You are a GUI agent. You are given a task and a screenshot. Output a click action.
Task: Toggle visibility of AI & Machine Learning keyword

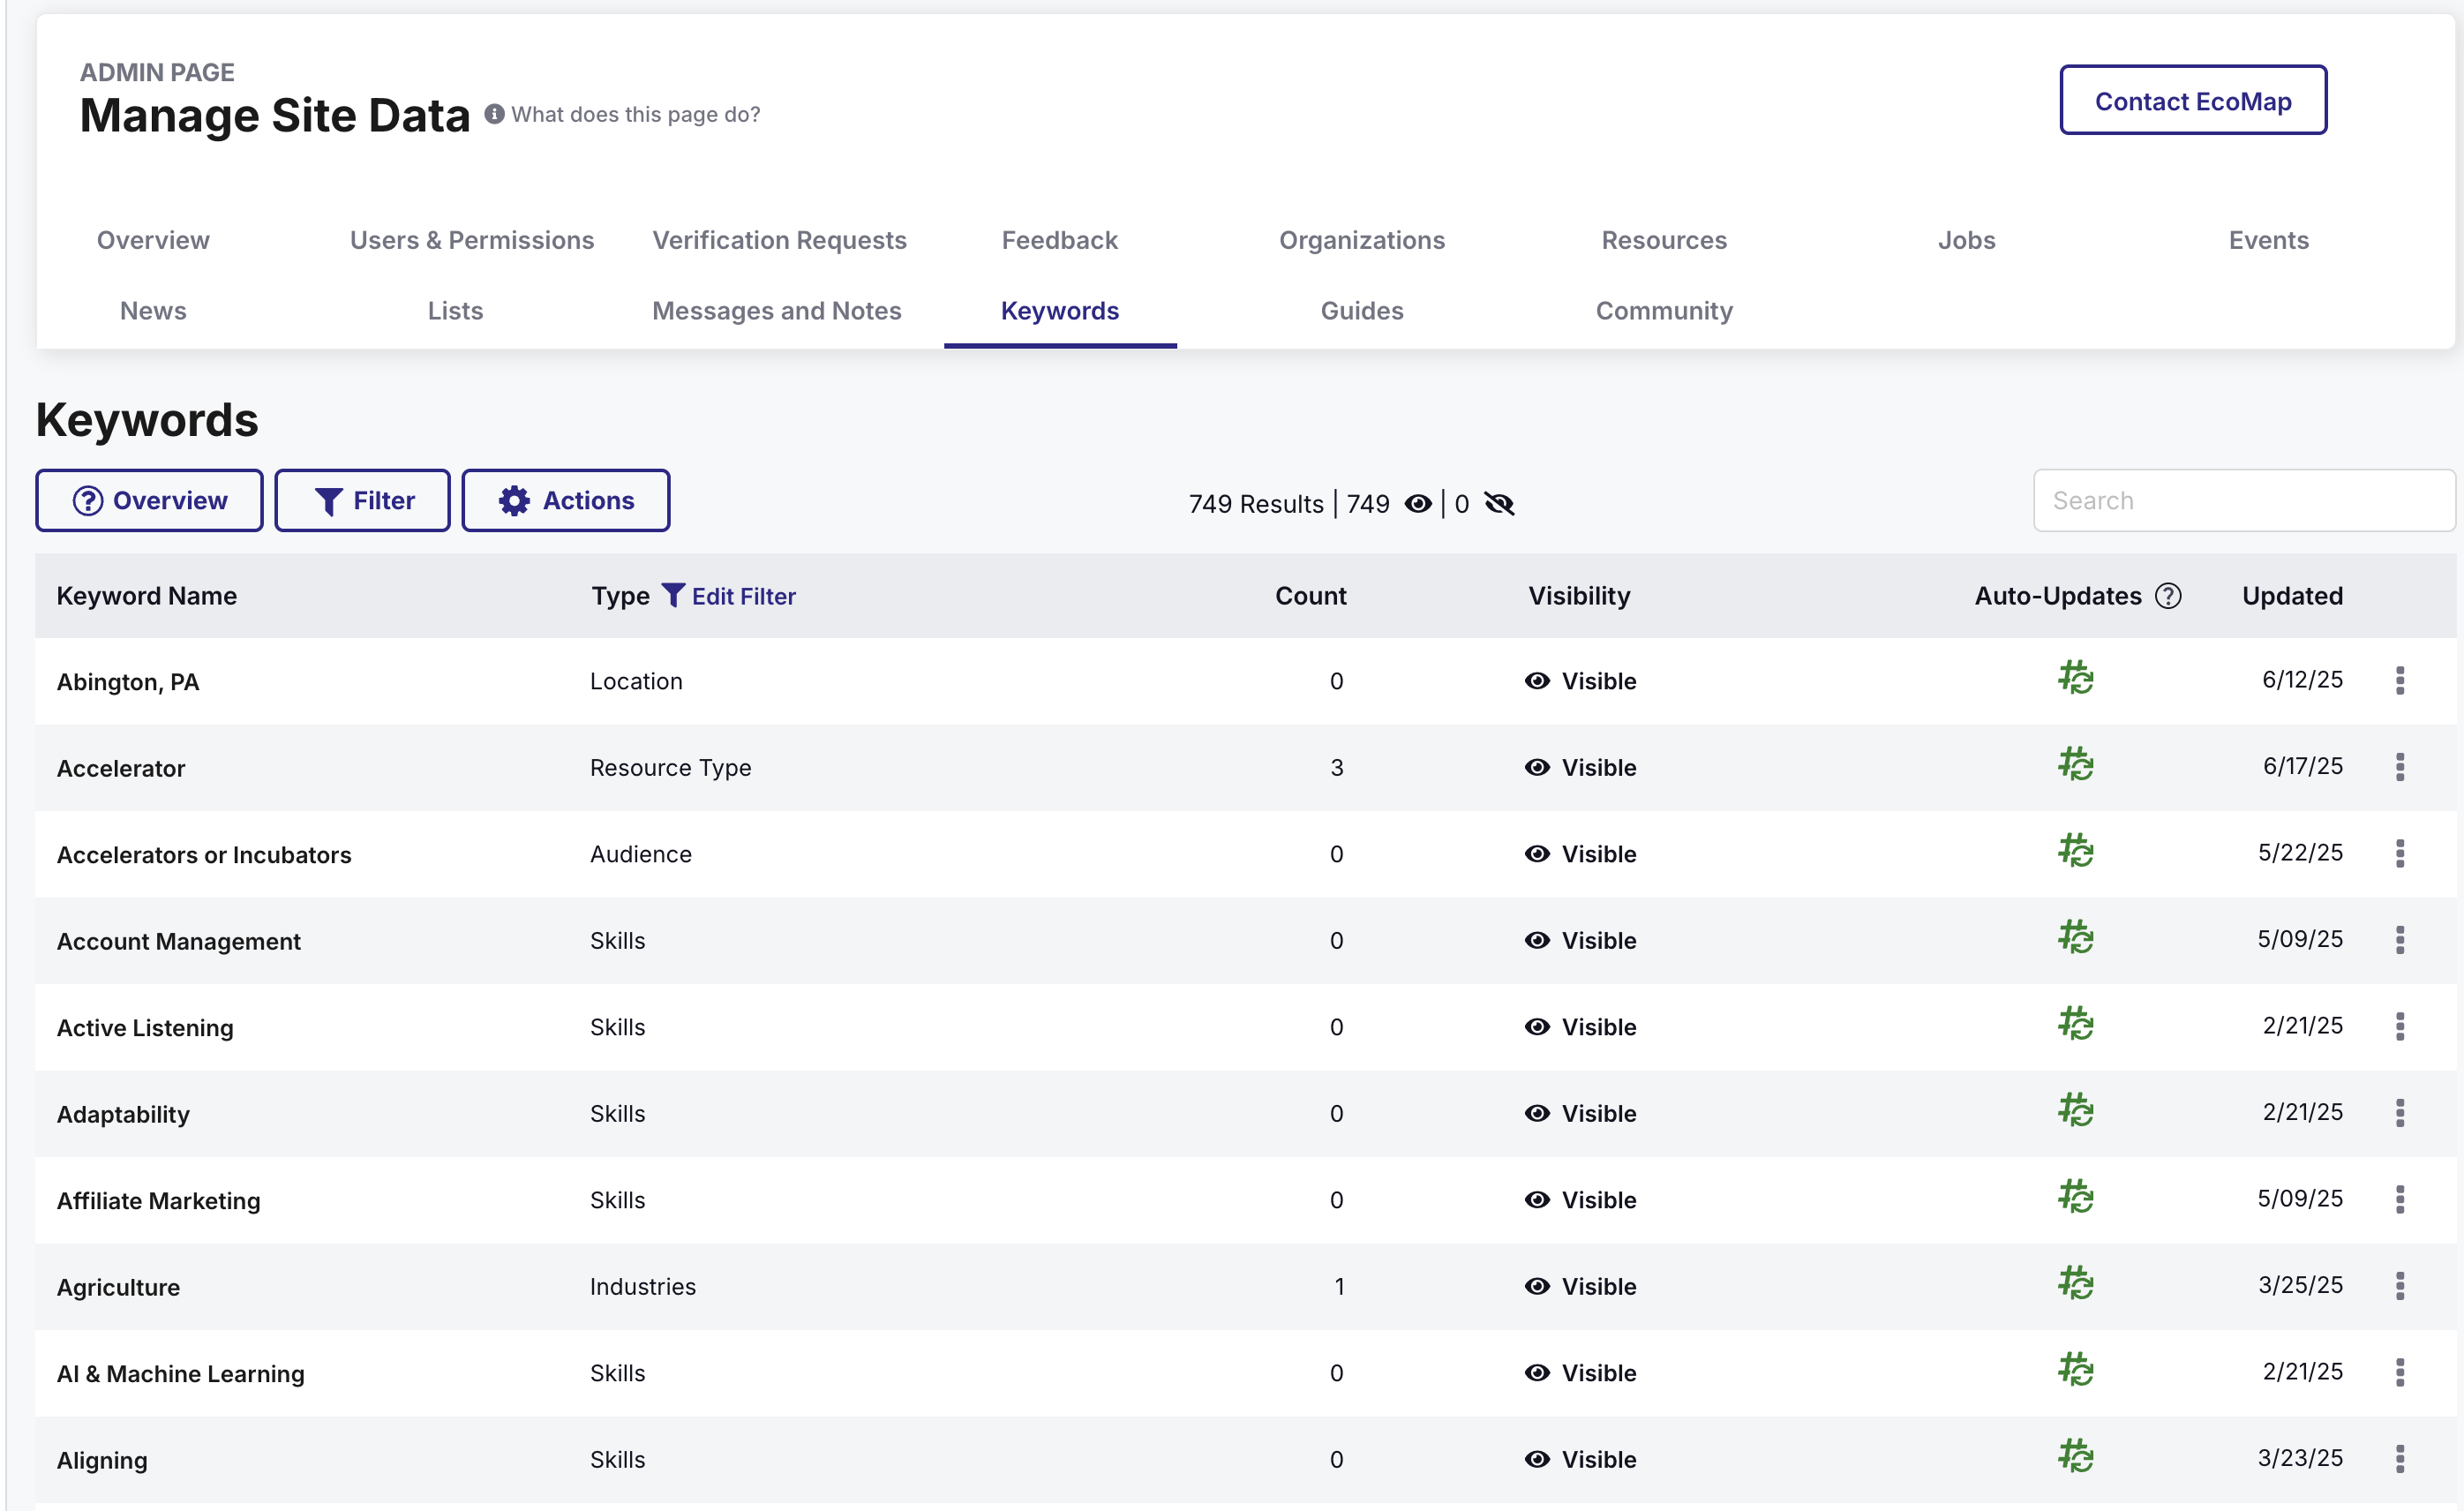[x=1580, y=1373]
